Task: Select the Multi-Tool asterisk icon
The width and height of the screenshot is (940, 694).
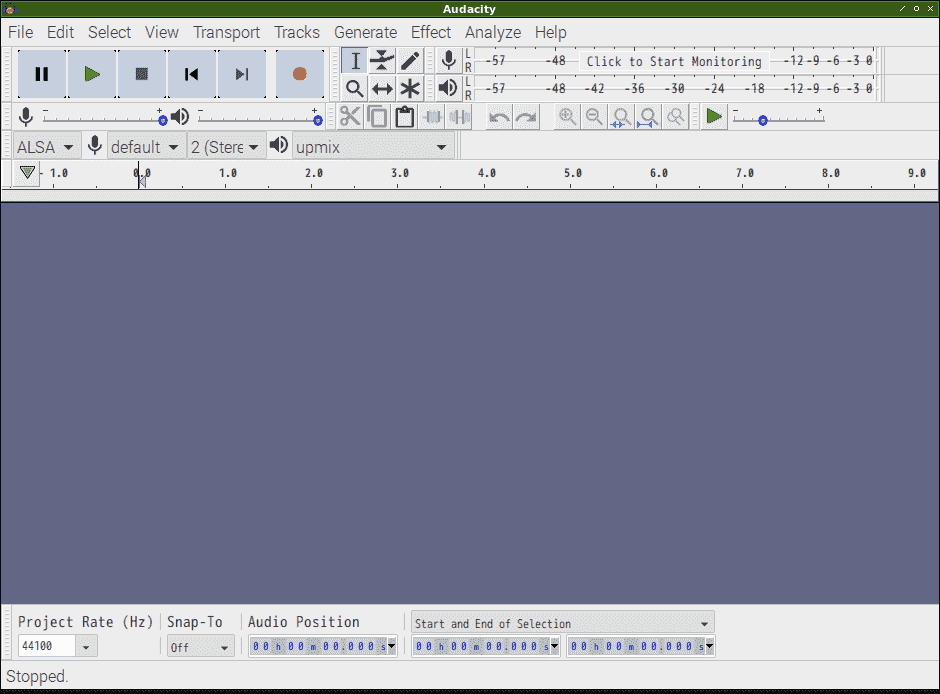Action: click(409, 89)
